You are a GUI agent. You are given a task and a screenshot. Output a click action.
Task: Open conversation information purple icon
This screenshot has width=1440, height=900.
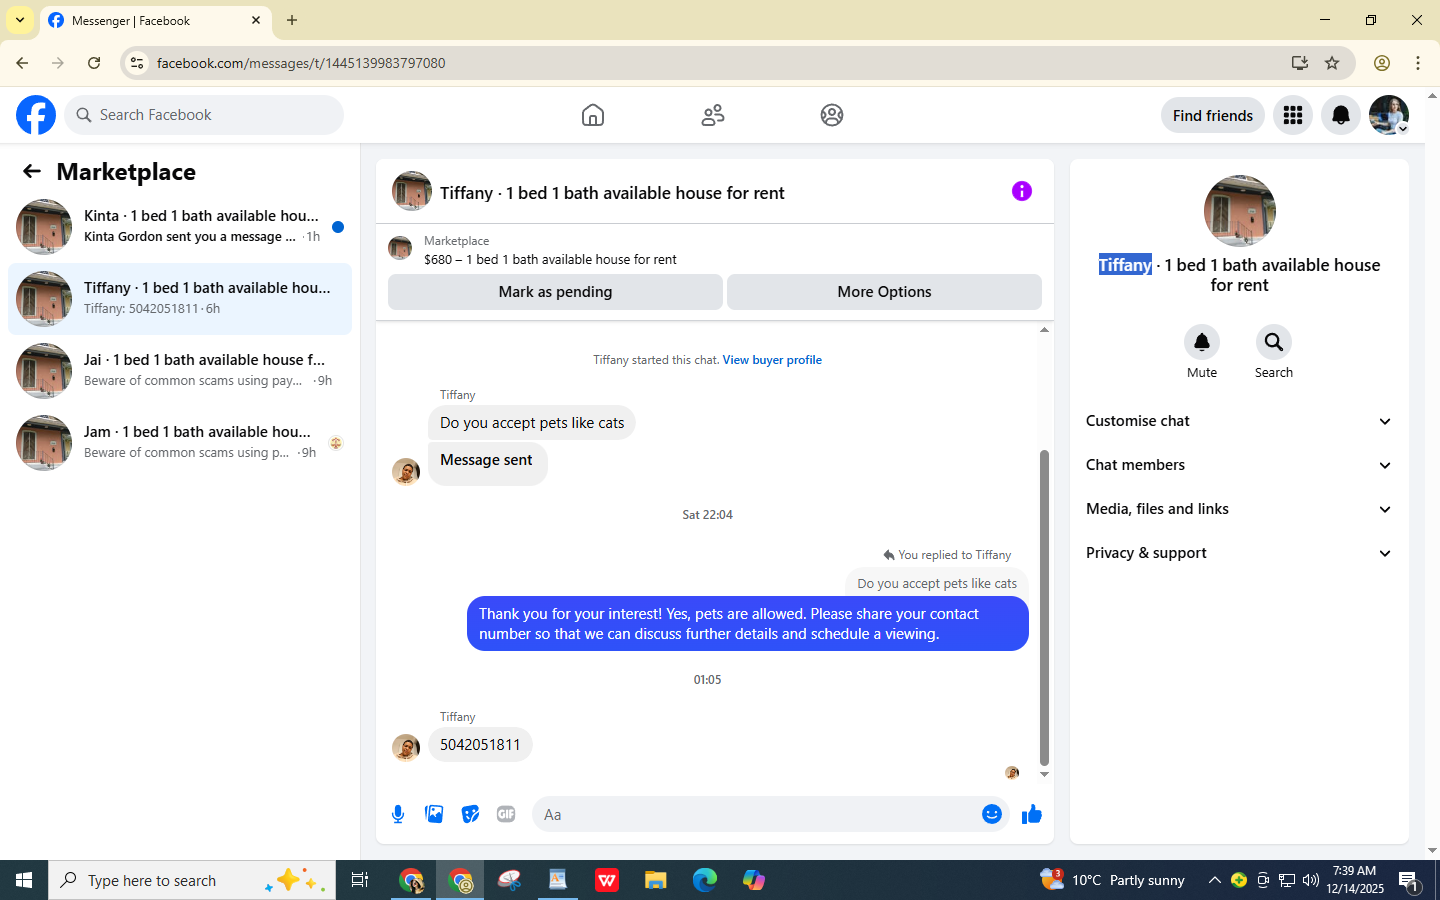pyautogui.click(x=1022, y=191)
